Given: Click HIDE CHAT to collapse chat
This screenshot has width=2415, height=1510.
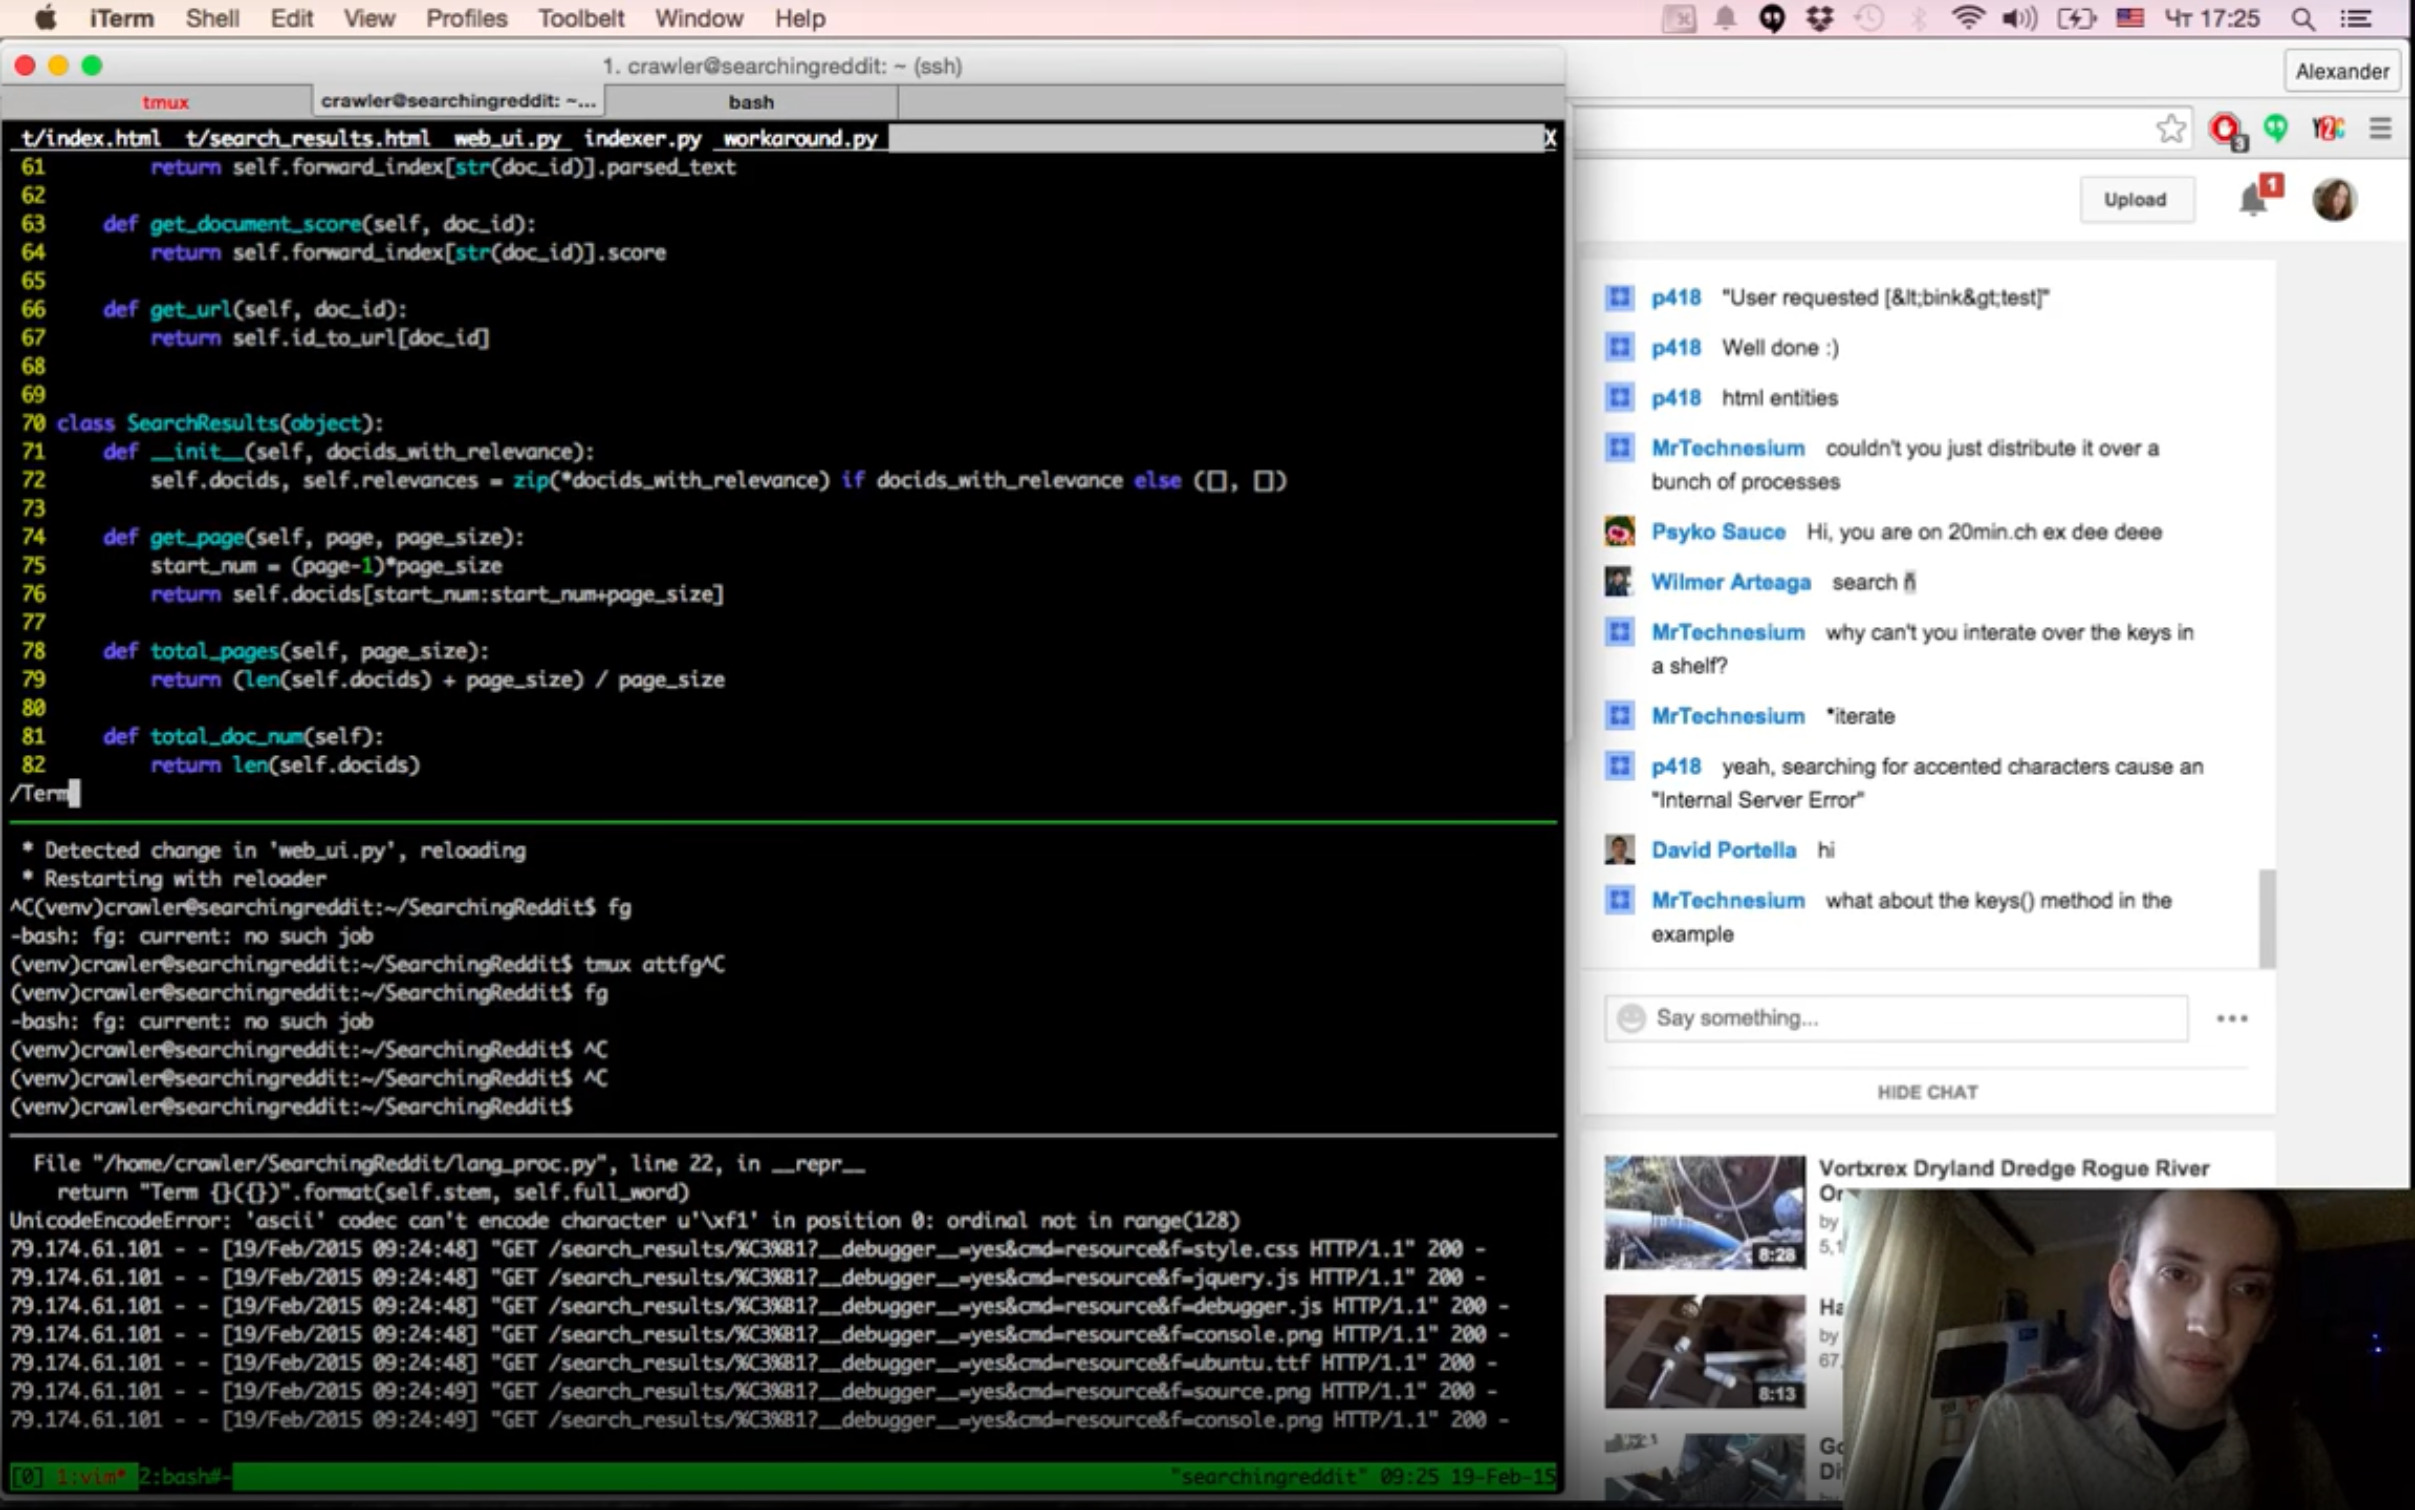Looking at the screenshot, I should (1926, 1092).
